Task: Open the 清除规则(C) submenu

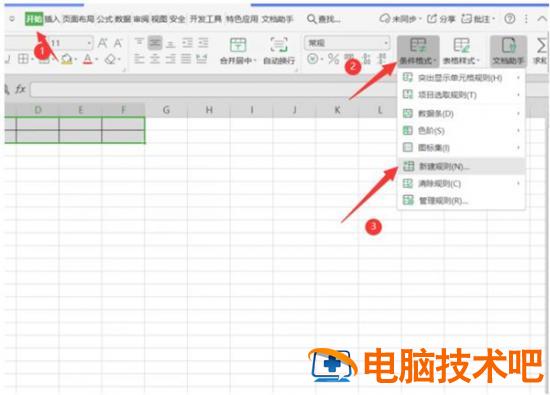Action: point(461,183)
